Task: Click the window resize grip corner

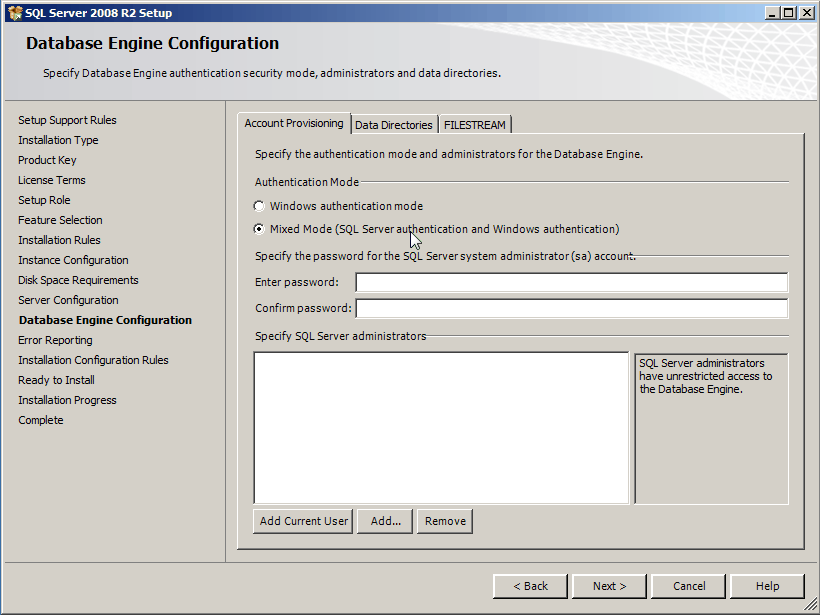Action: point(810,606)
